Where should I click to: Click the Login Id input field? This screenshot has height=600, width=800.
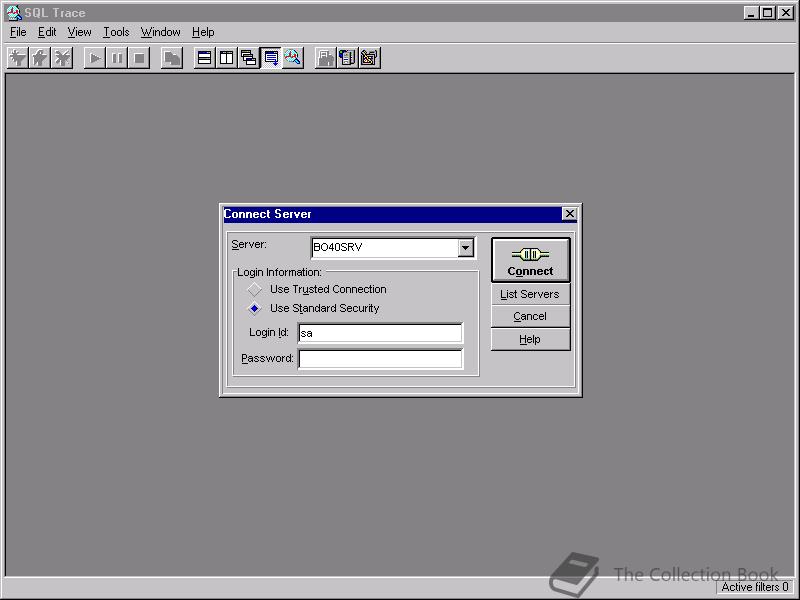(x=380, y=333)
